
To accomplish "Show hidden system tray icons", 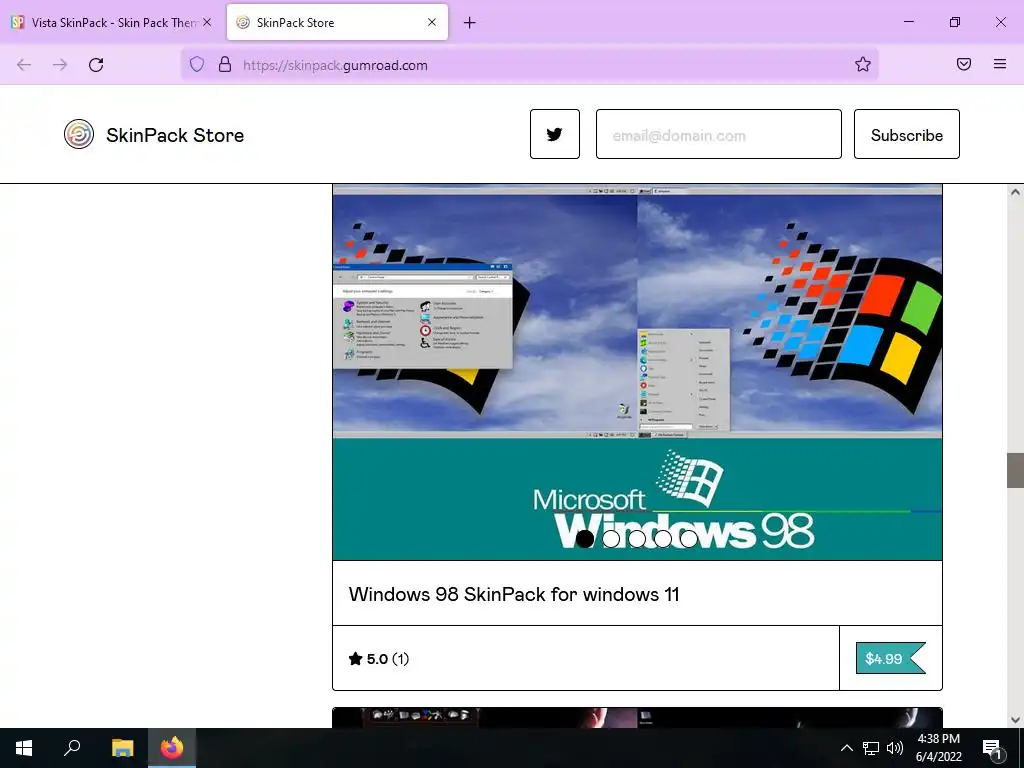I will [x=846, y=748].
